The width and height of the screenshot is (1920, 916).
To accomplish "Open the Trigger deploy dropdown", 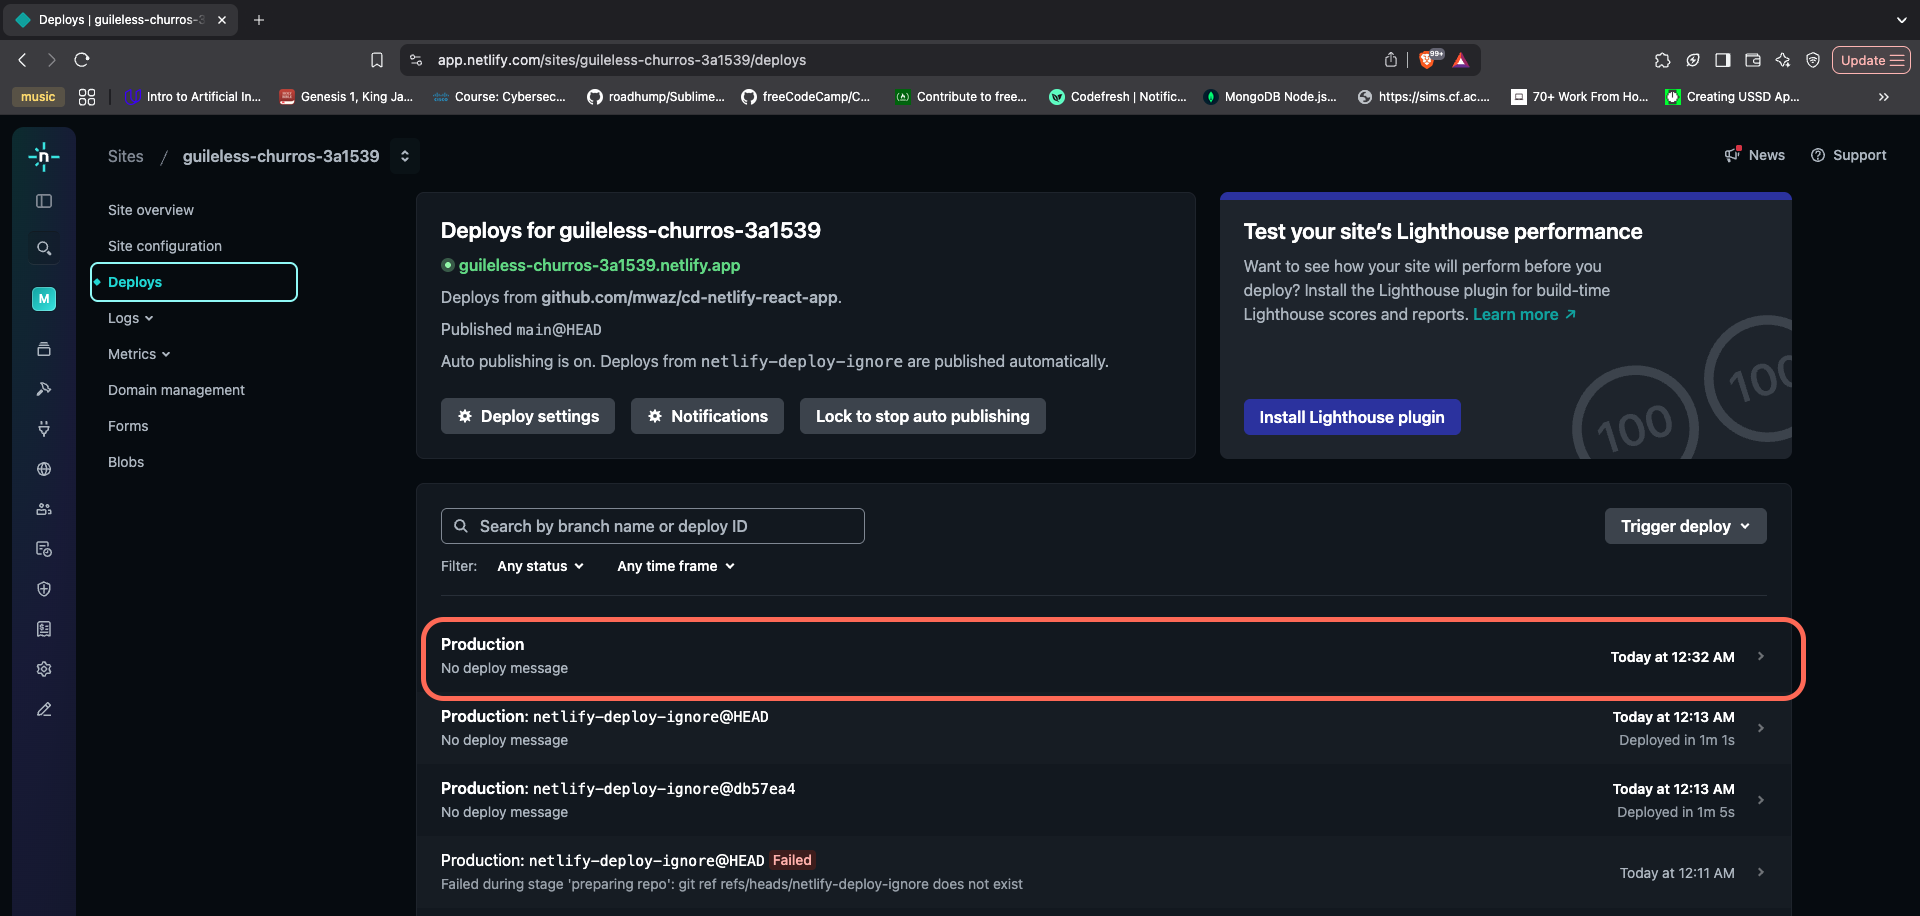I will coord(1685,526).
